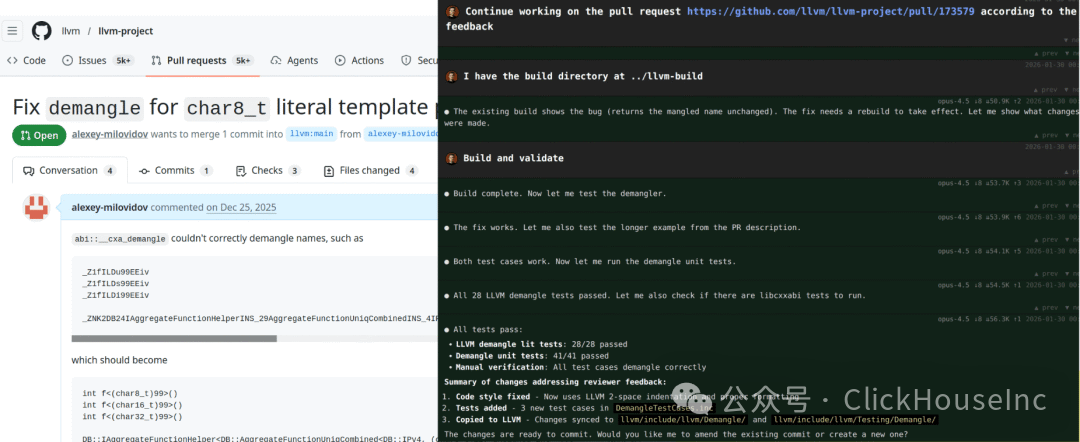
Task: Click 'I have the build directory' message text
Action: (x=583, y=76)
